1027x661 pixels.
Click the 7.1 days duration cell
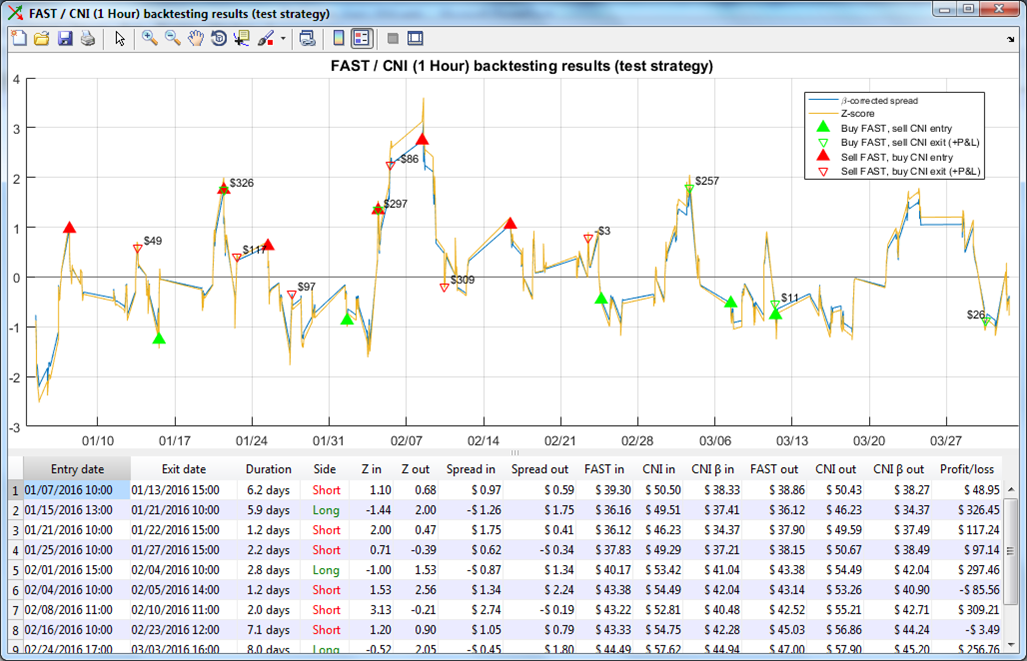(269, 630)
